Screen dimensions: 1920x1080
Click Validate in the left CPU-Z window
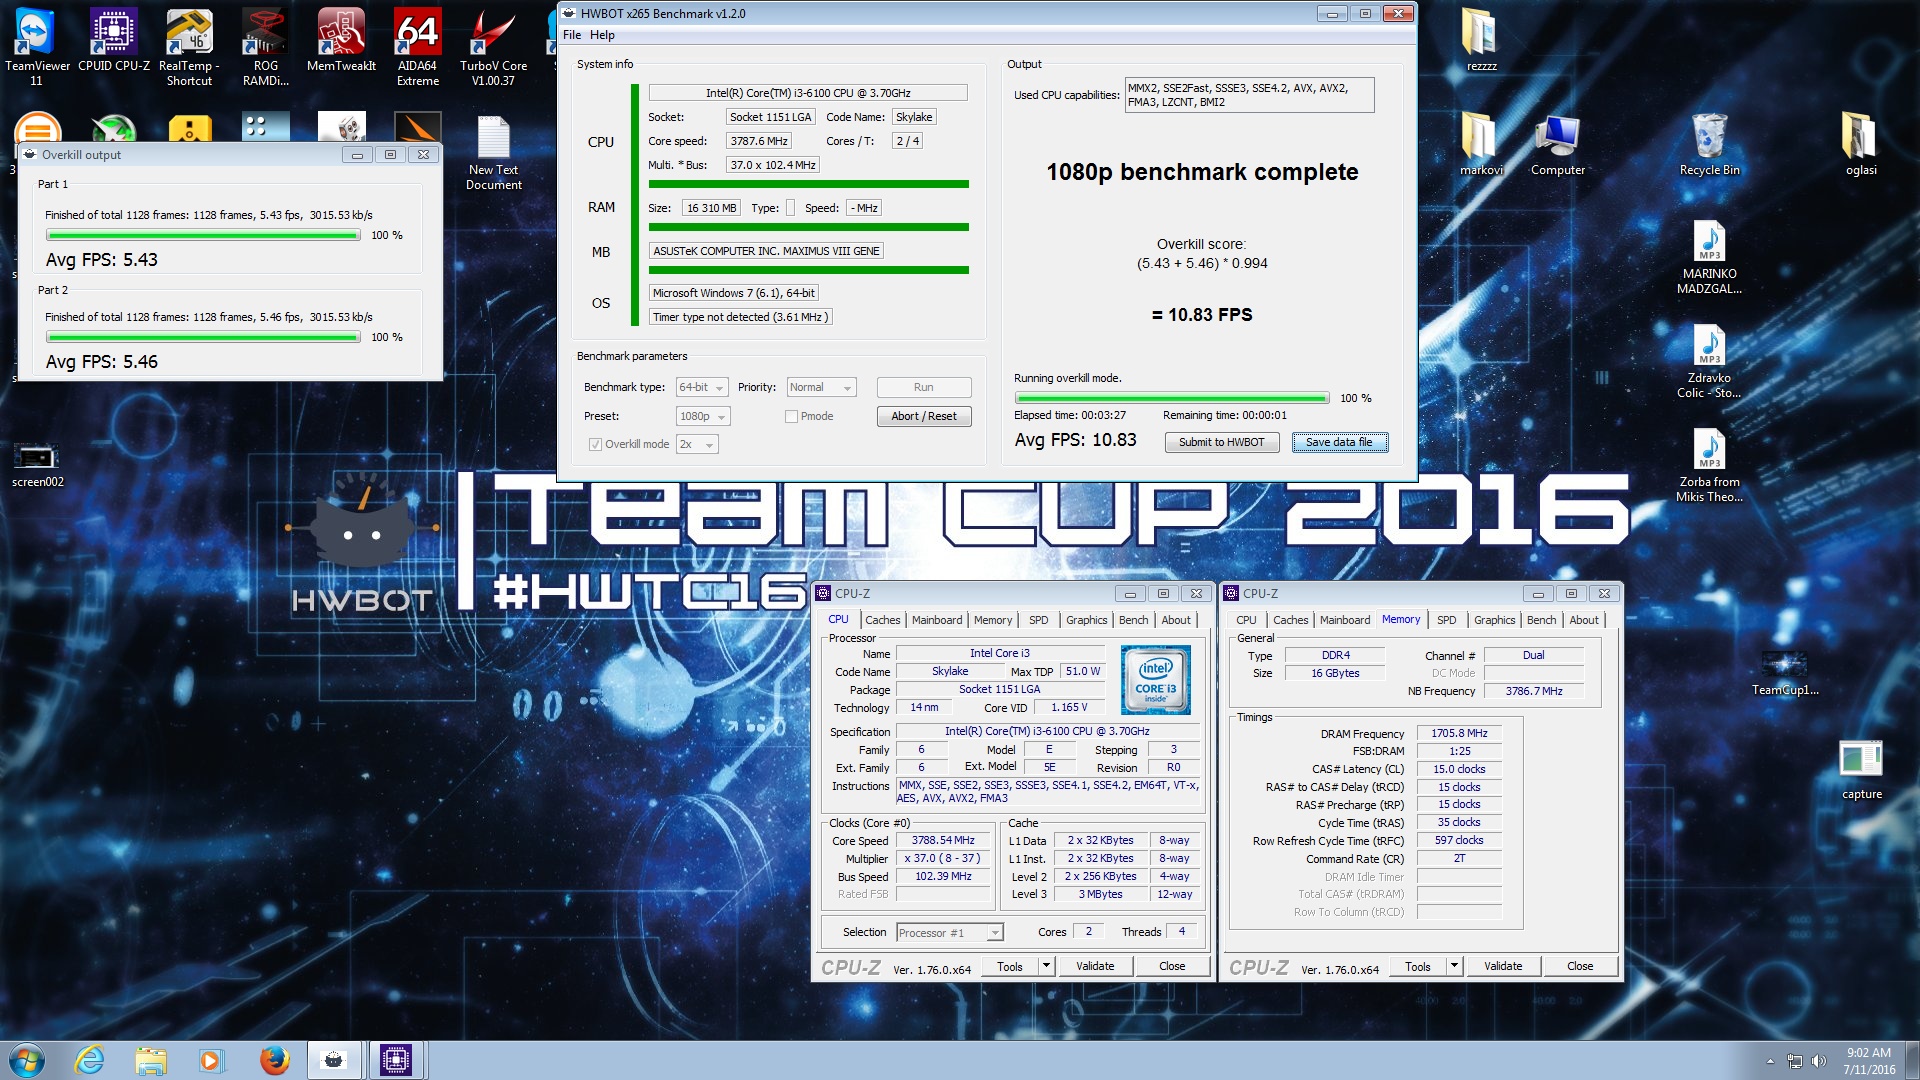(x=1095, y=966)
